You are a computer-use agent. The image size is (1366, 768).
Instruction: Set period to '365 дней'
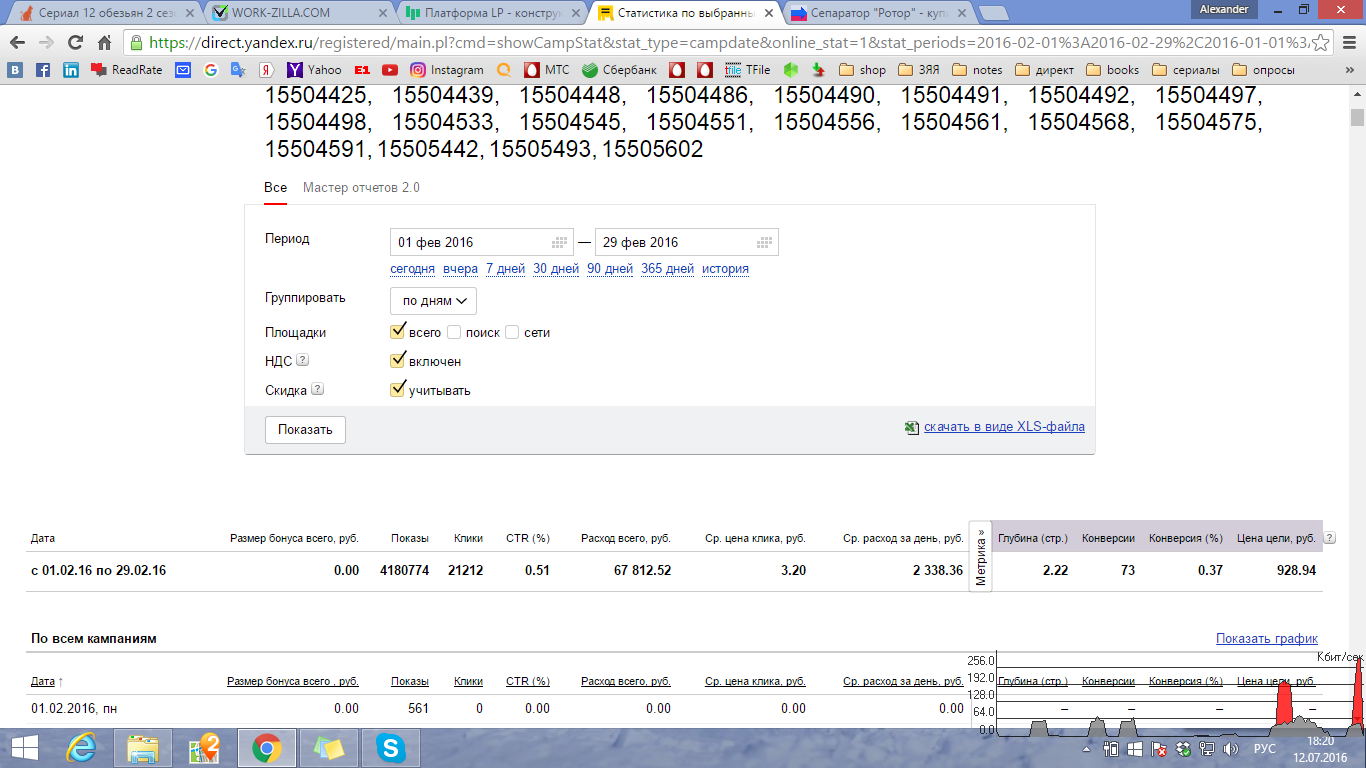[667, 269]
